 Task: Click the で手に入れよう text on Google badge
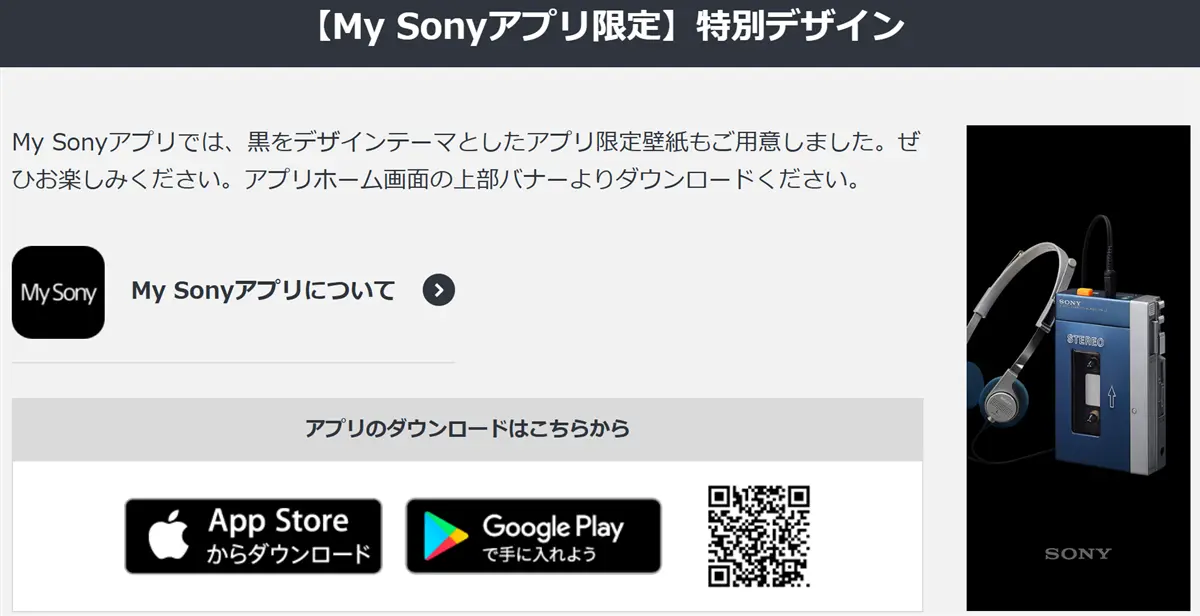[539, 554]
